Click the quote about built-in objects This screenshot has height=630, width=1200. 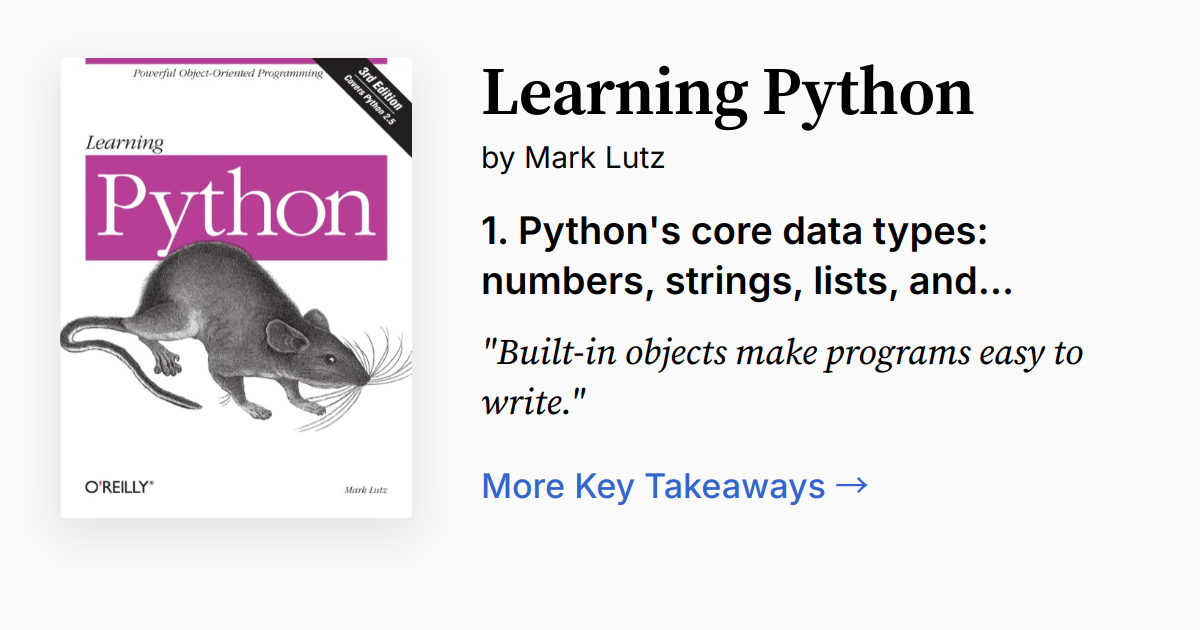782,378
